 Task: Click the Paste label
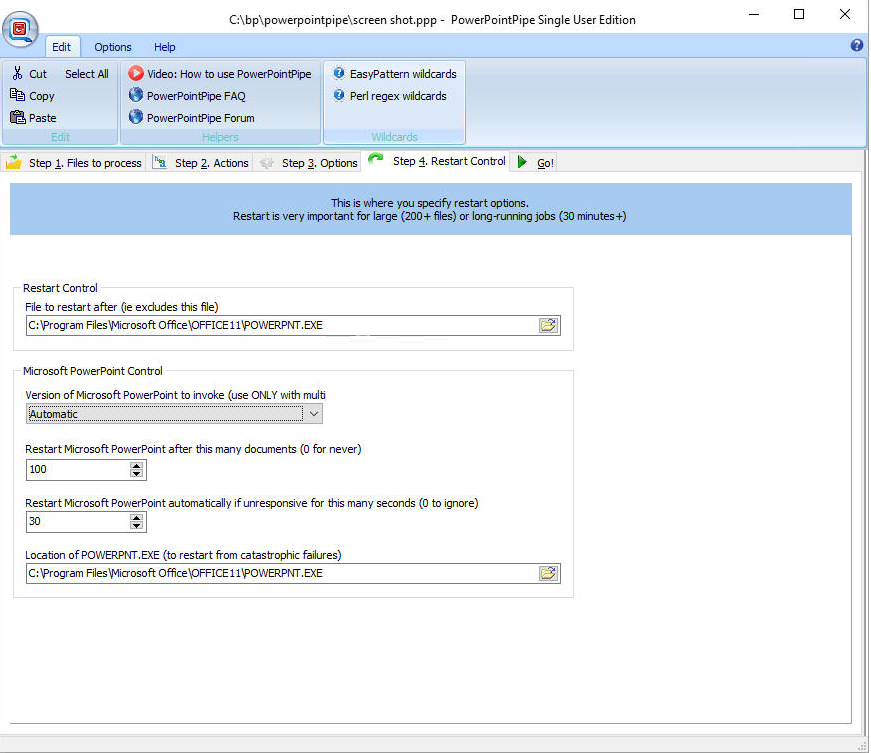(x=43, y=118)
